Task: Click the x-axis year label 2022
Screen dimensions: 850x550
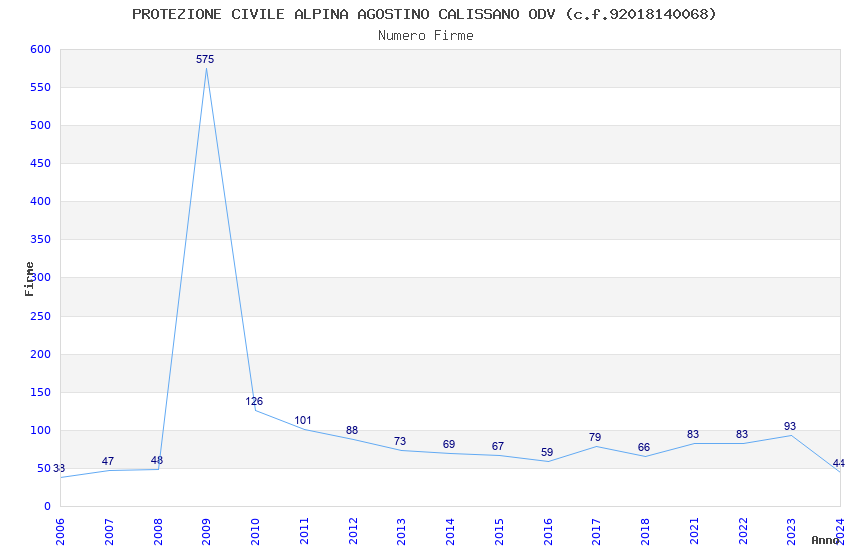Action: click(x=743, y=531)
